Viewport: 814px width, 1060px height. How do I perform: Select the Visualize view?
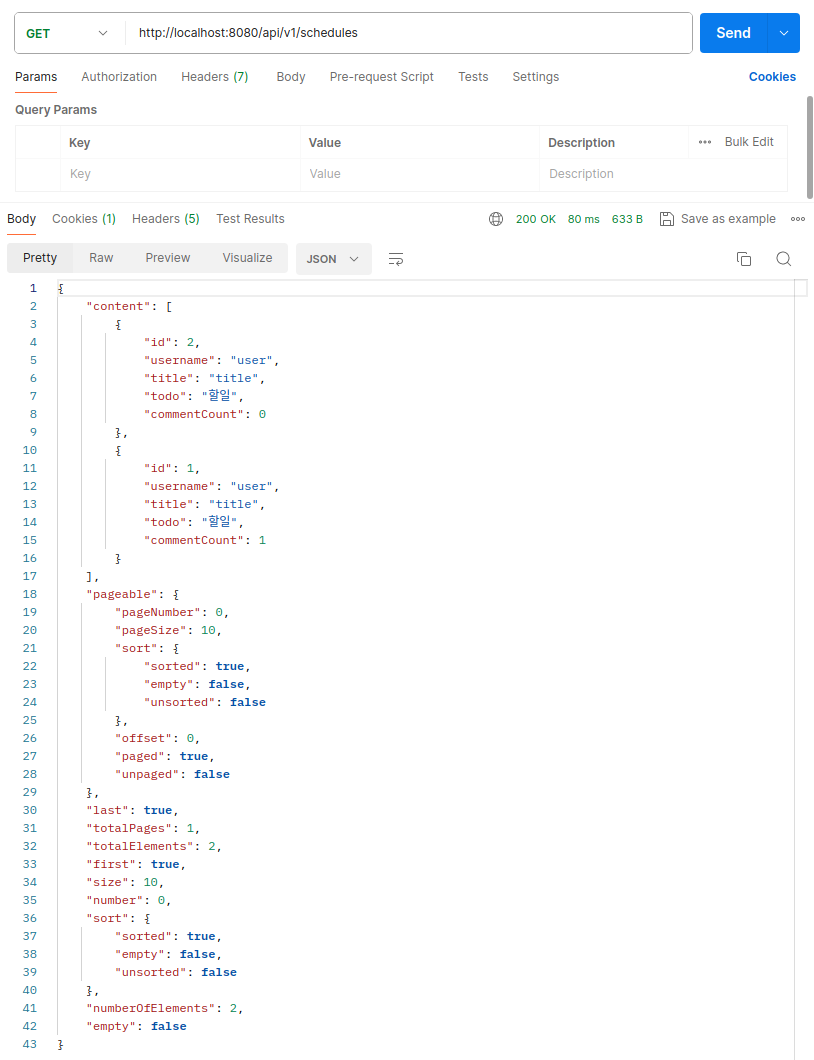click(x=247, y=258)
